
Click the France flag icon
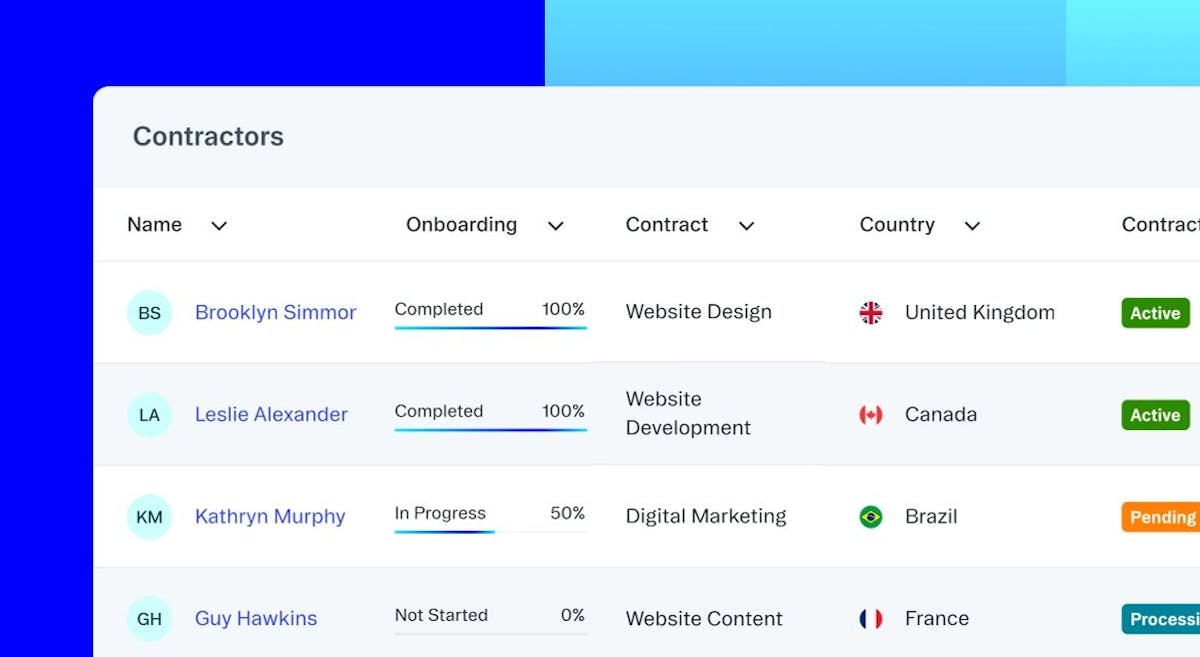click(870, 618)
